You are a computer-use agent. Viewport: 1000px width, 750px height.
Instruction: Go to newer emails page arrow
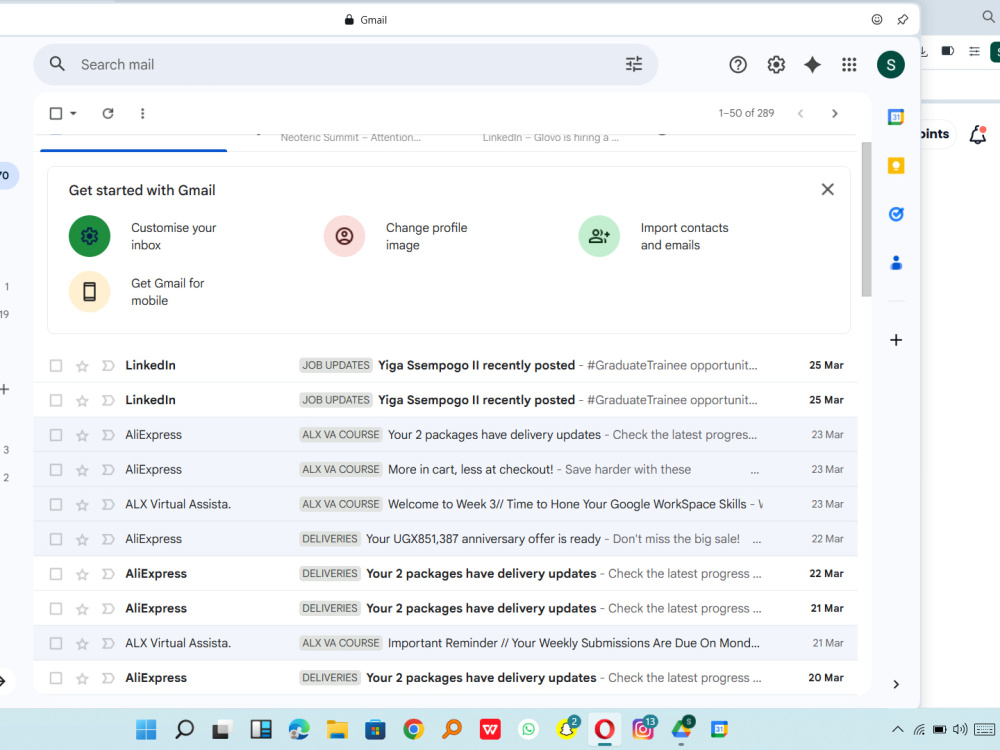pyautogui.click(x=800, y=114)
